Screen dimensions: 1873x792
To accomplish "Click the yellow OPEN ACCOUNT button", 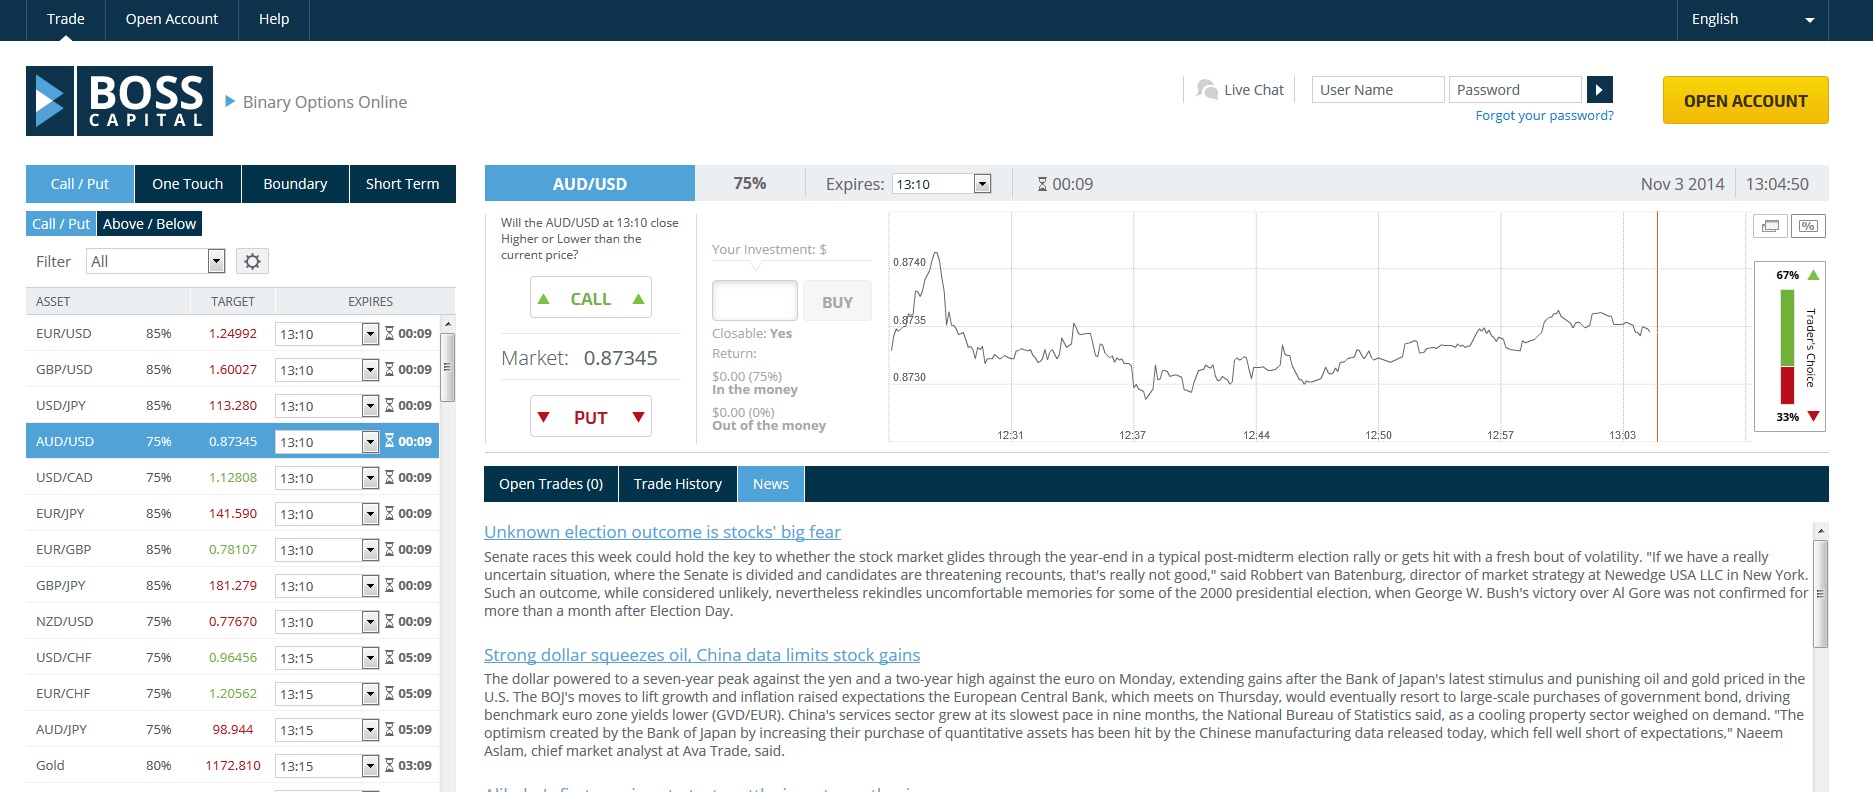I will 1745,100.
